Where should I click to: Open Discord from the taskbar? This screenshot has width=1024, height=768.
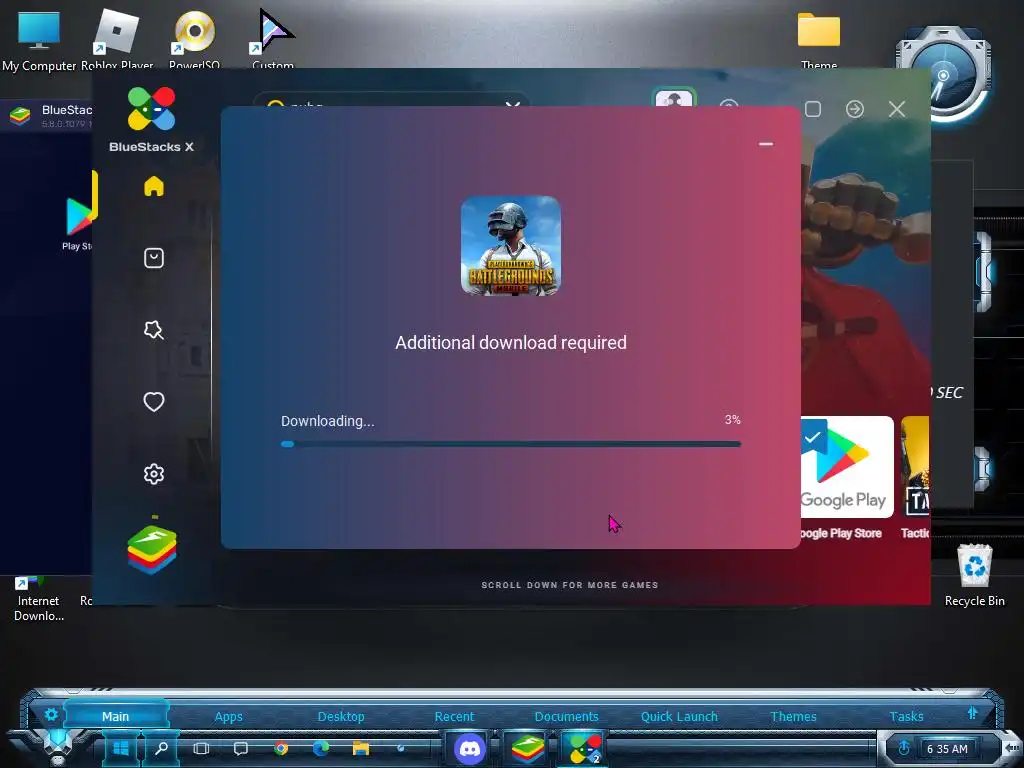[x=470, y=748]
